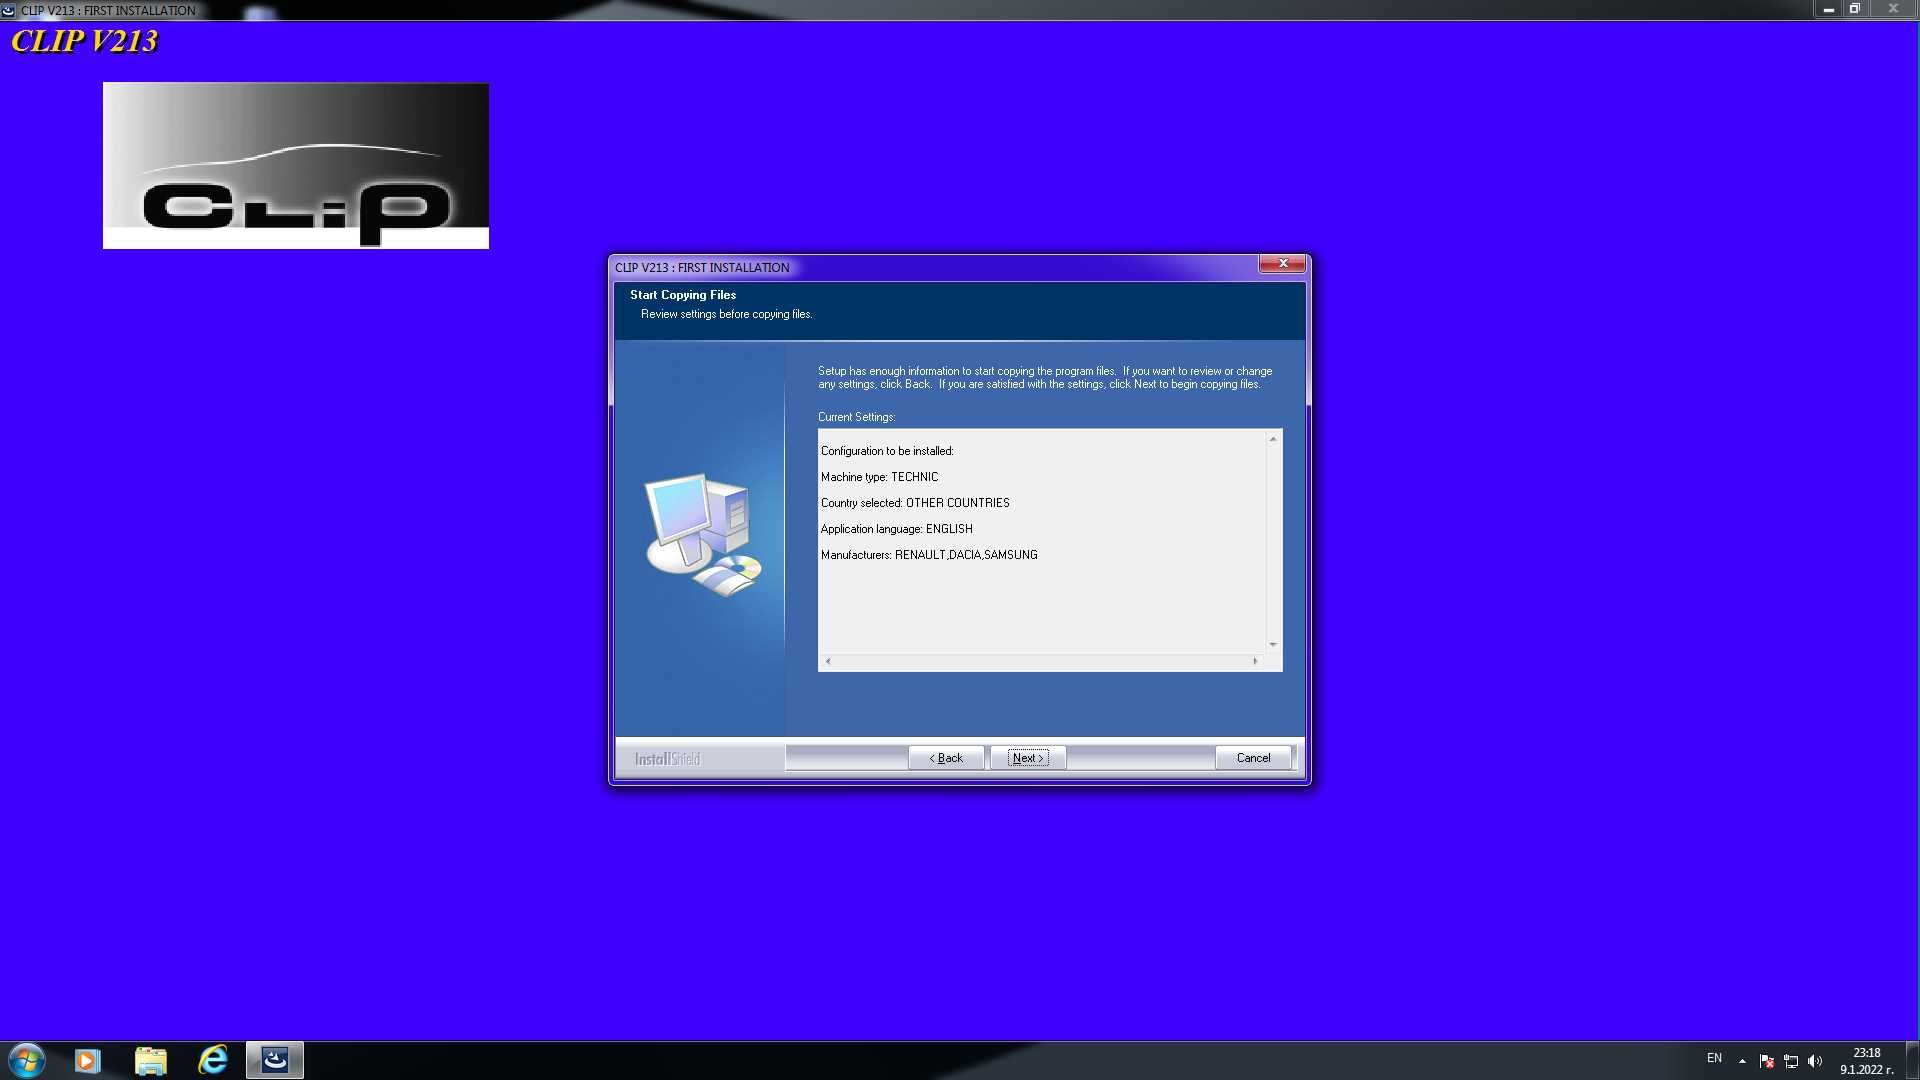Open the taskbar clock and date
The height and width of the screenshot is (1080, 1920).
click(1867, 1061)
